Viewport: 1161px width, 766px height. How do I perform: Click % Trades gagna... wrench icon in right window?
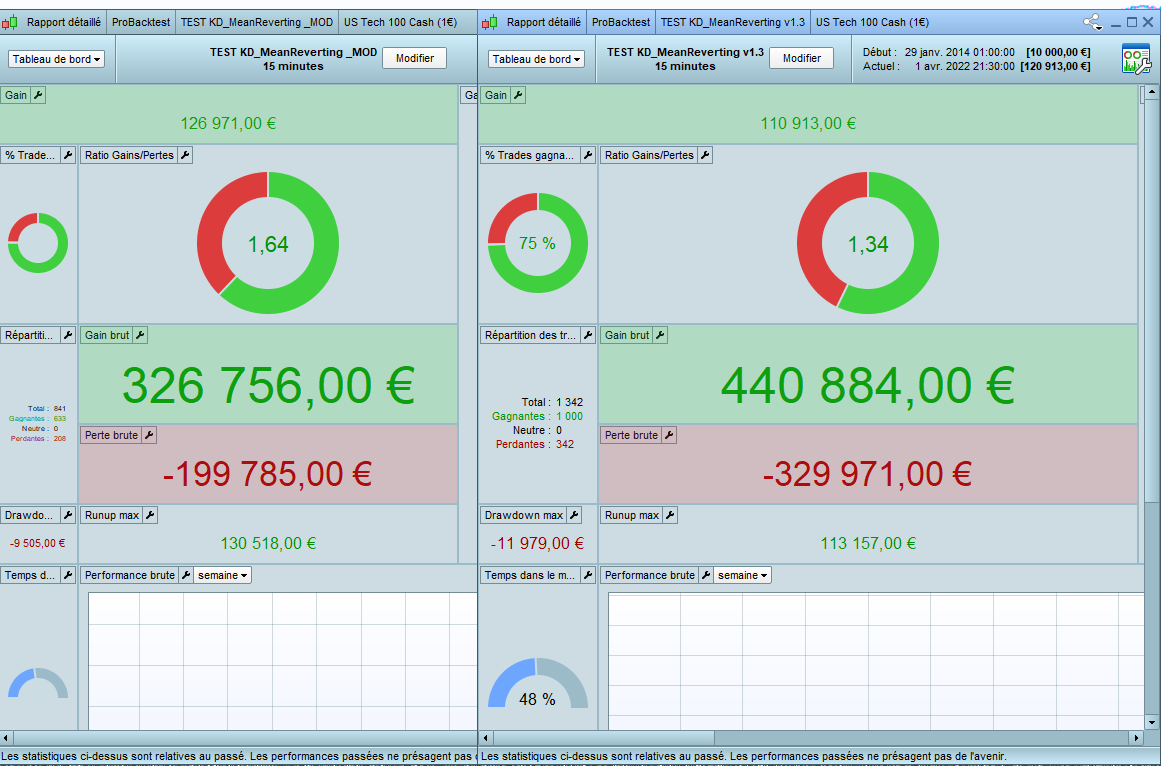(588, 155)
